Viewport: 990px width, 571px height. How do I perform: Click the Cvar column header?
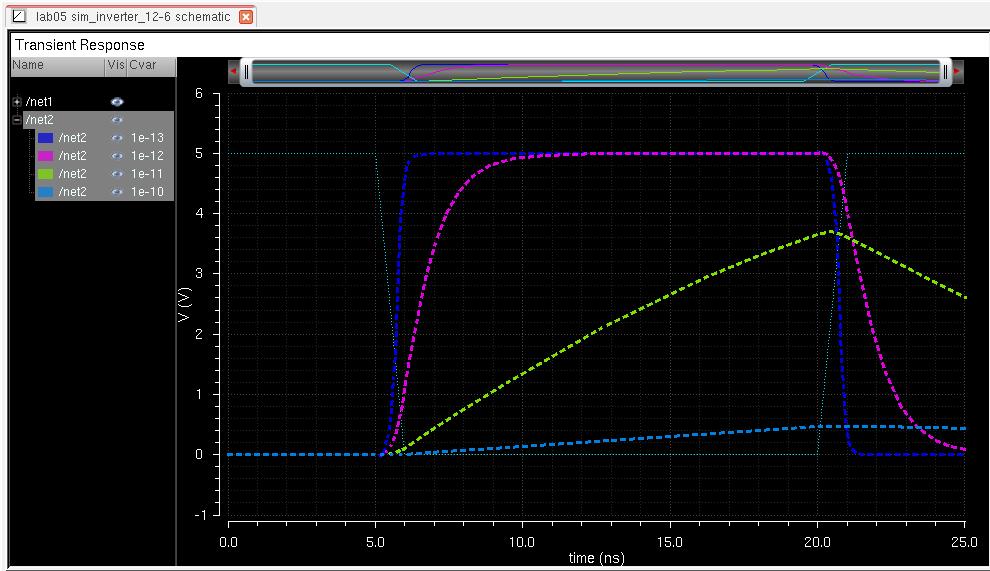pyautogui.click(x=143, y=65)
